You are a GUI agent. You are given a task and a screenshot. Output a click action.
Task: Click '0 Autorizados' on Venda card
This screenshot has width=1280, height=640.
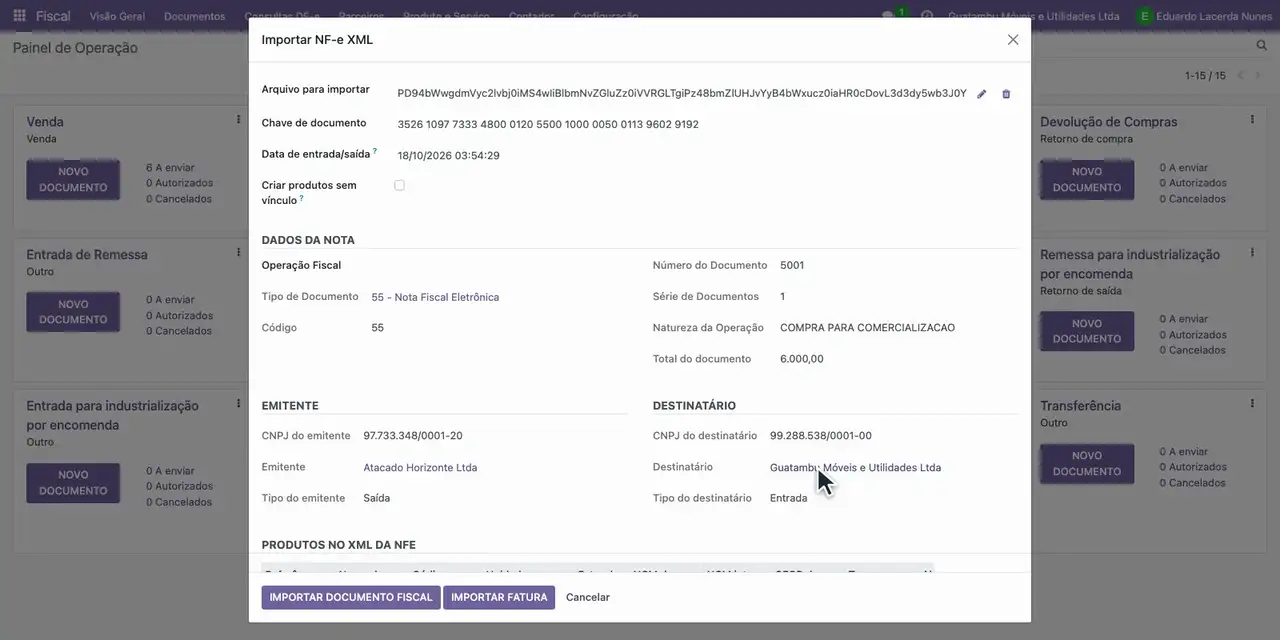(x=180, y=183)
